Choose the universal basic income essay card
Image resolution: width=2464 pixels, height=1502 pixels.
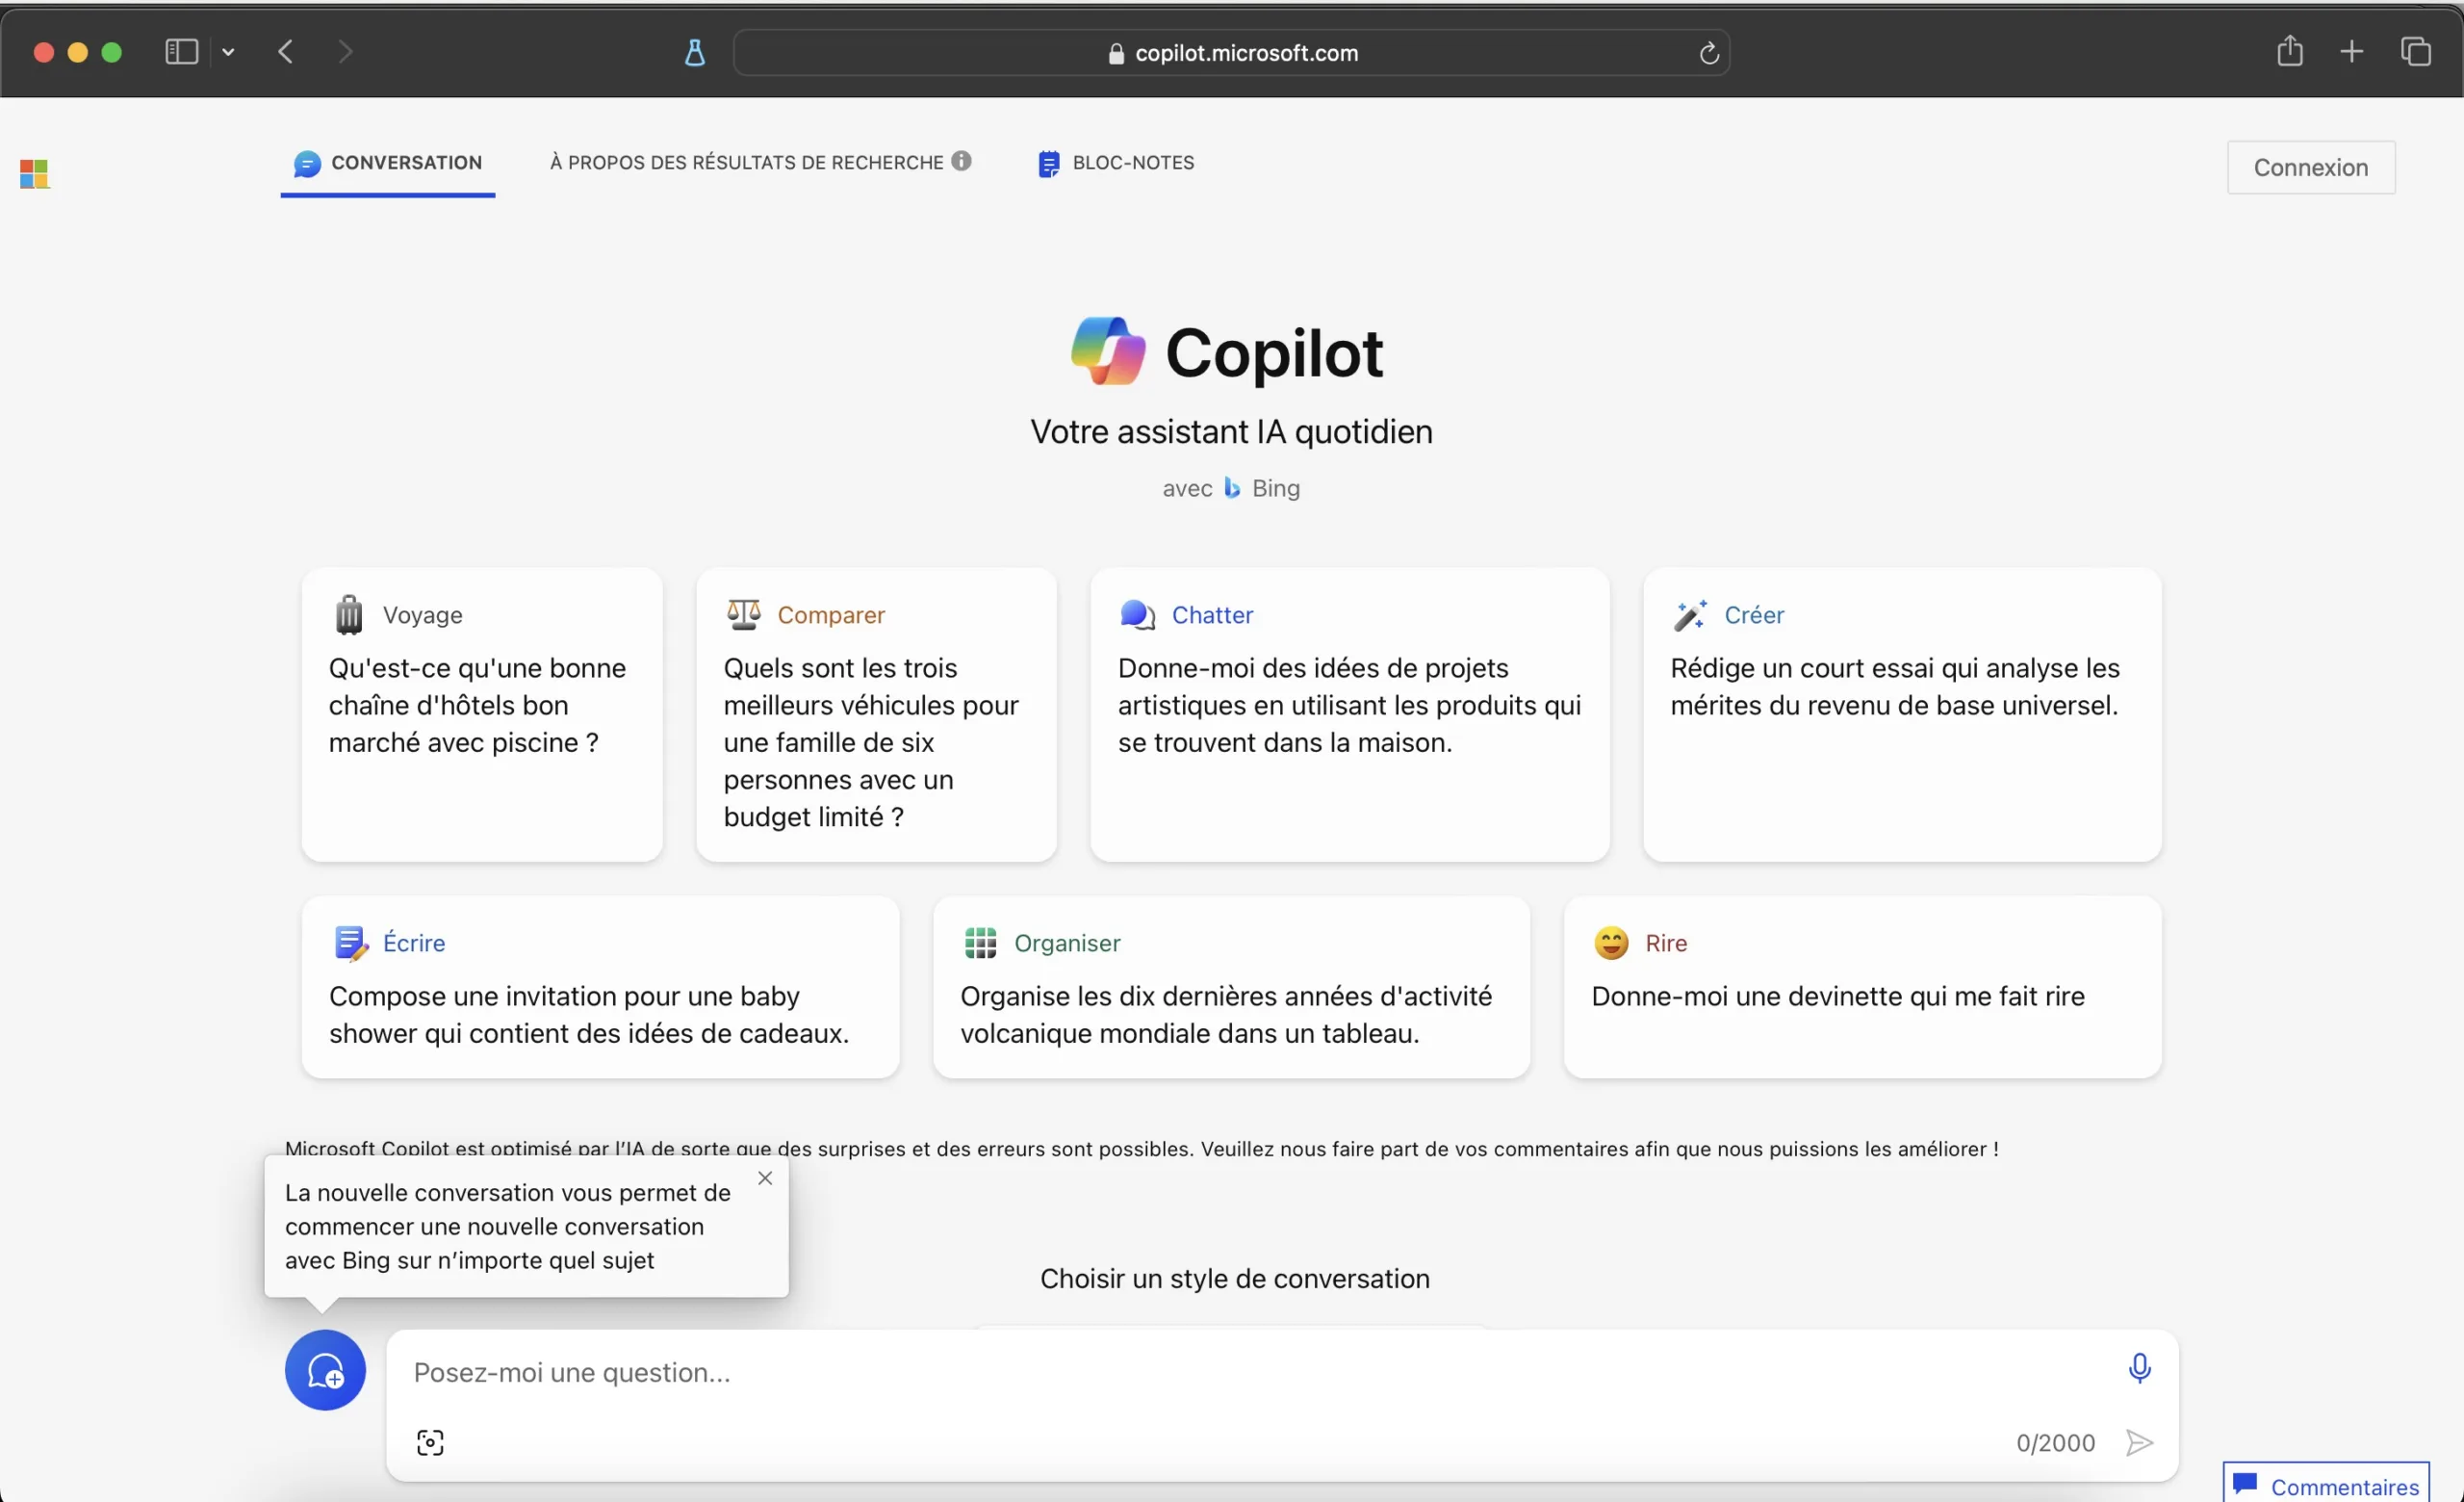[x=1902, y=714]
